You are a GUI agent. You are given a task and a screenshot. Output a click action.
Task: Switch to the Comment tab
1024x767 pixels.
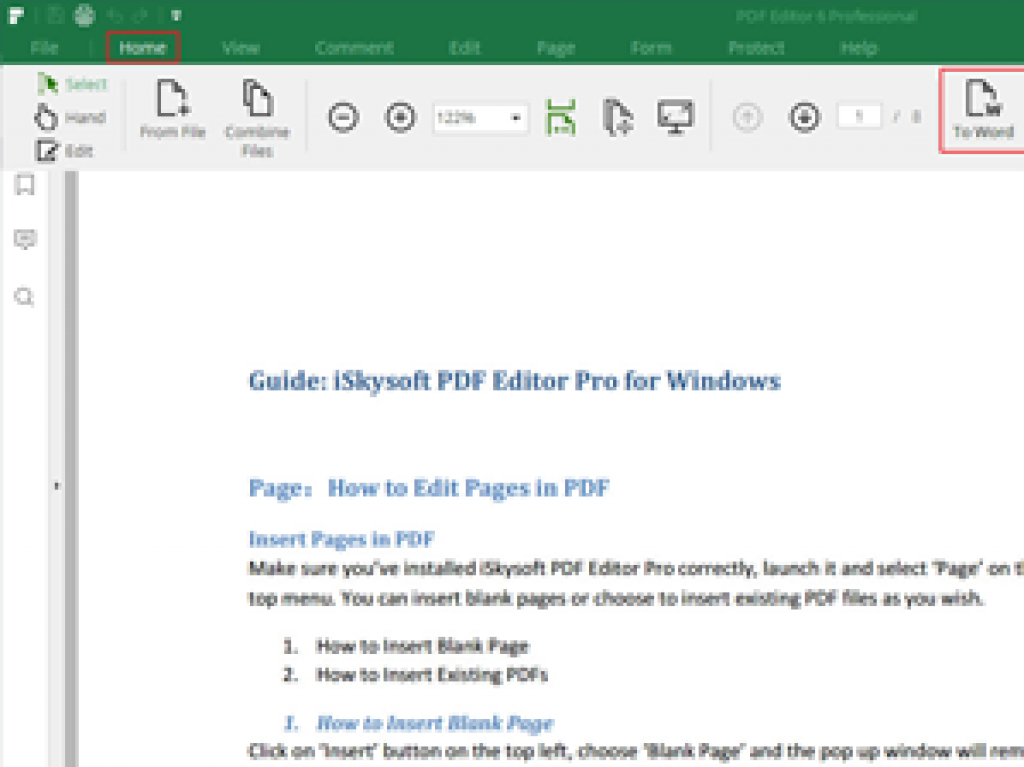(354, 48)
